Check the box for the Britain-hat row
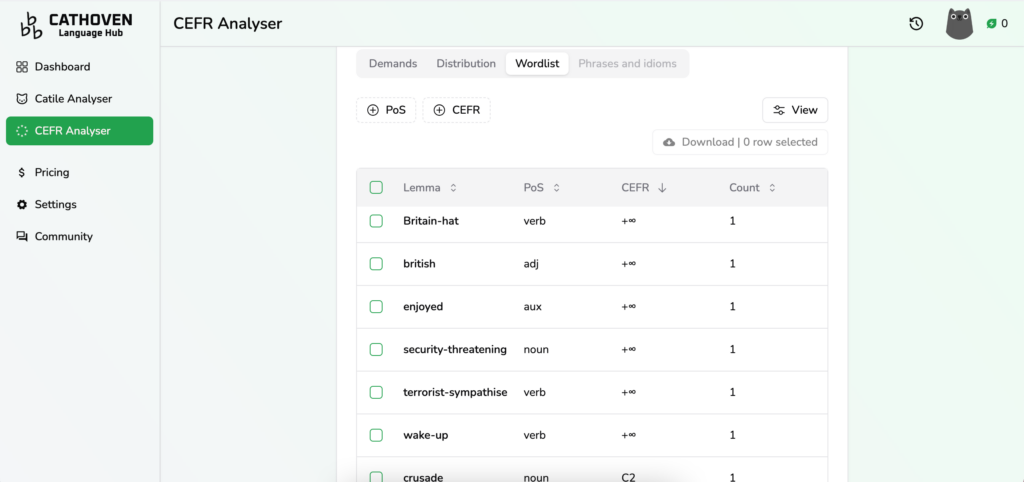 pyautogui.click(x=376, y=221)
